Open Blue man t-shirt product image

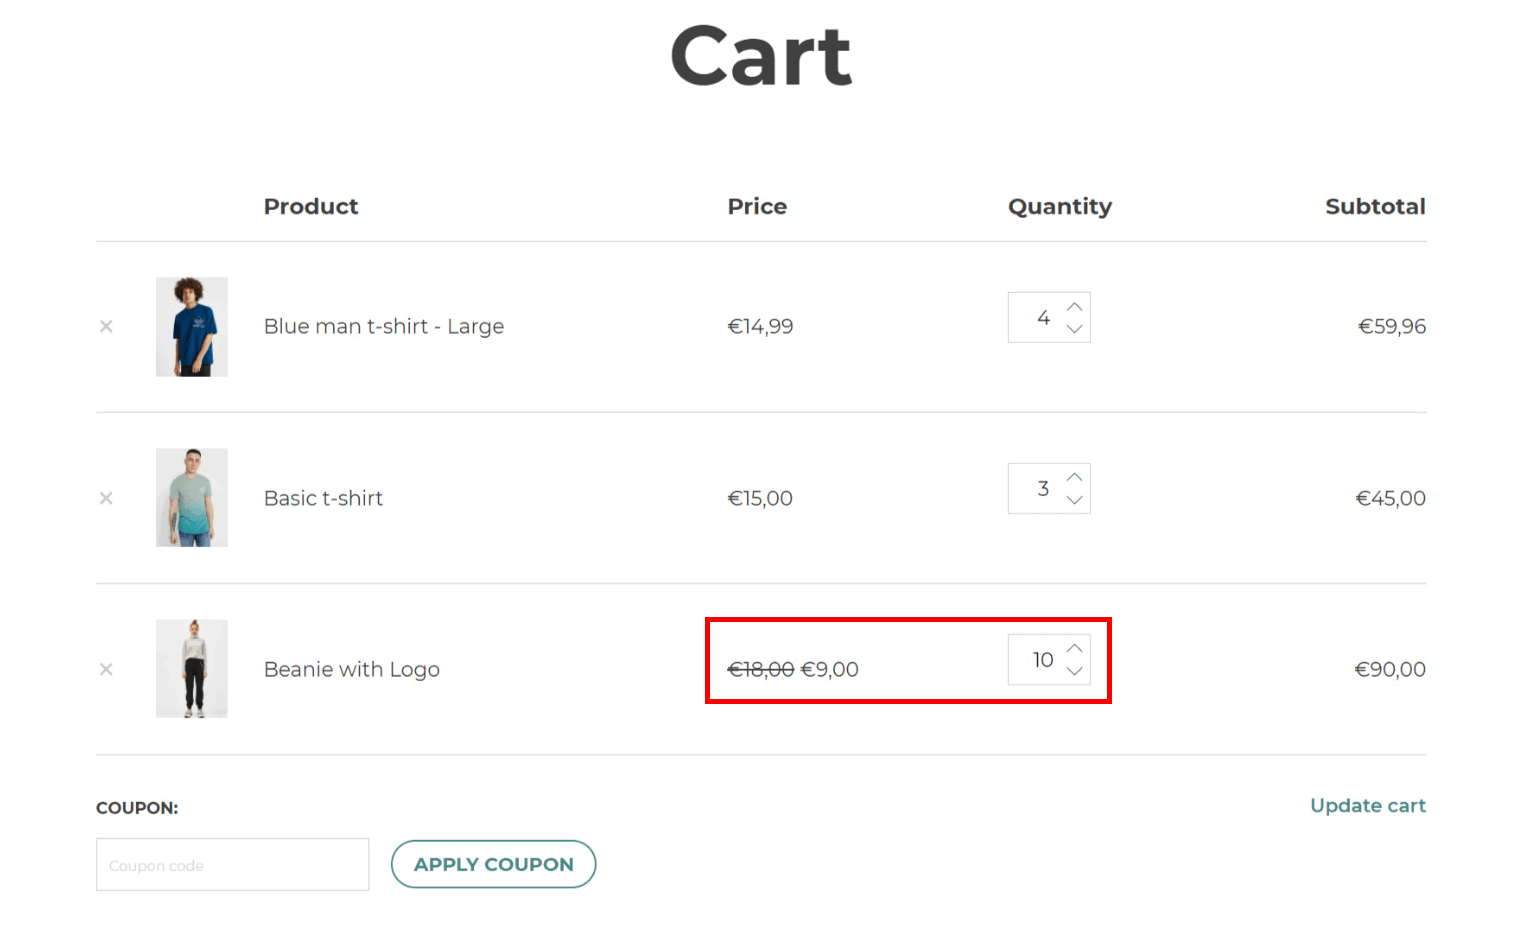tap(191, 326)
